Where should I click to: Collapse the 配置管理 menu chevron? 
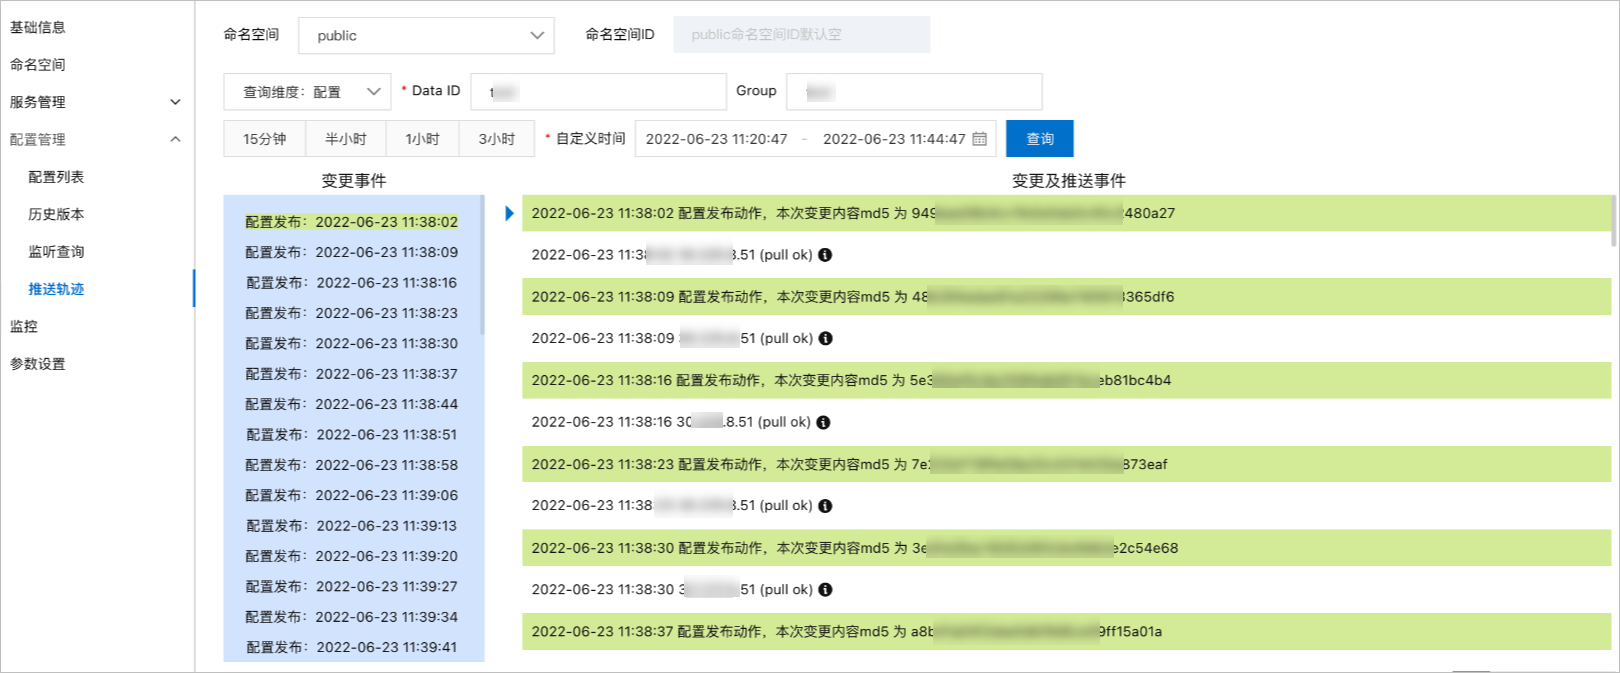(175, 139)
